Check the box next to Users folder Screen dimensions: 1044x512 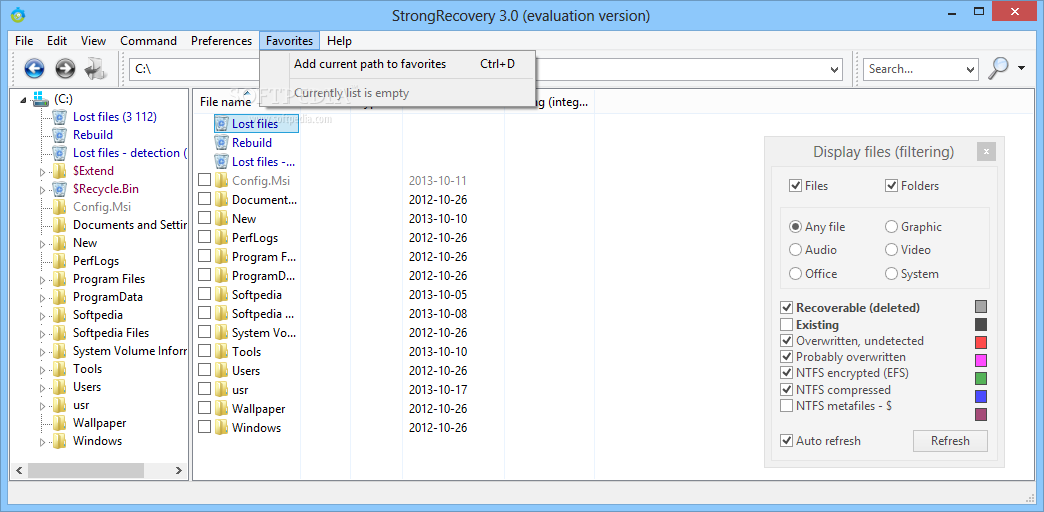[204, 370]
